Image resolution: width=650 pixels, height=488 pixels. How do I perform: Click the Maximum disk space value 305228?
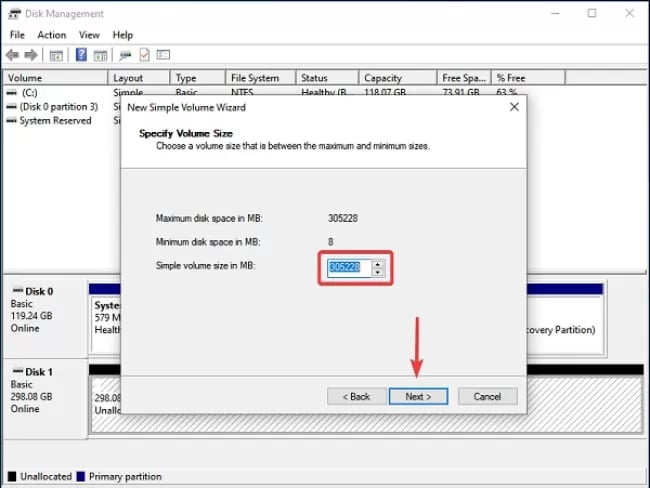[x=343, y=218]
